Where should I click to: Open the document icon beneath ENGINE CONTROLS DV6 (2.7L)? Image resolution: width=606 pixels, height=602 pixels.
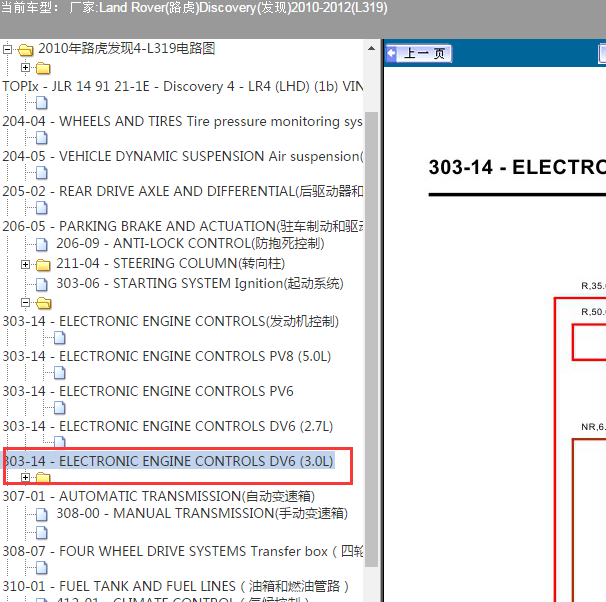[x=60, y=442]
